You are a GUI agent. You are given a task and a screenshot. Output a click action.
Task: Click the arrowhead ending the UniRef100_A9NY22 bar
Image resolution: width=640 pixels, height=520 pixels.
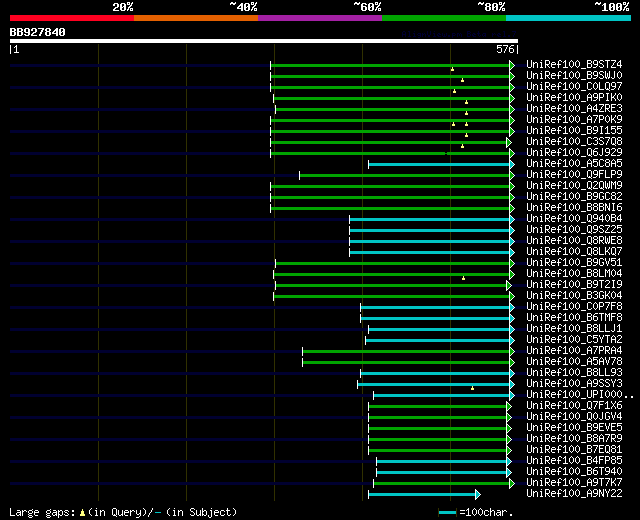pyautogui.click(x=478, y=495)
